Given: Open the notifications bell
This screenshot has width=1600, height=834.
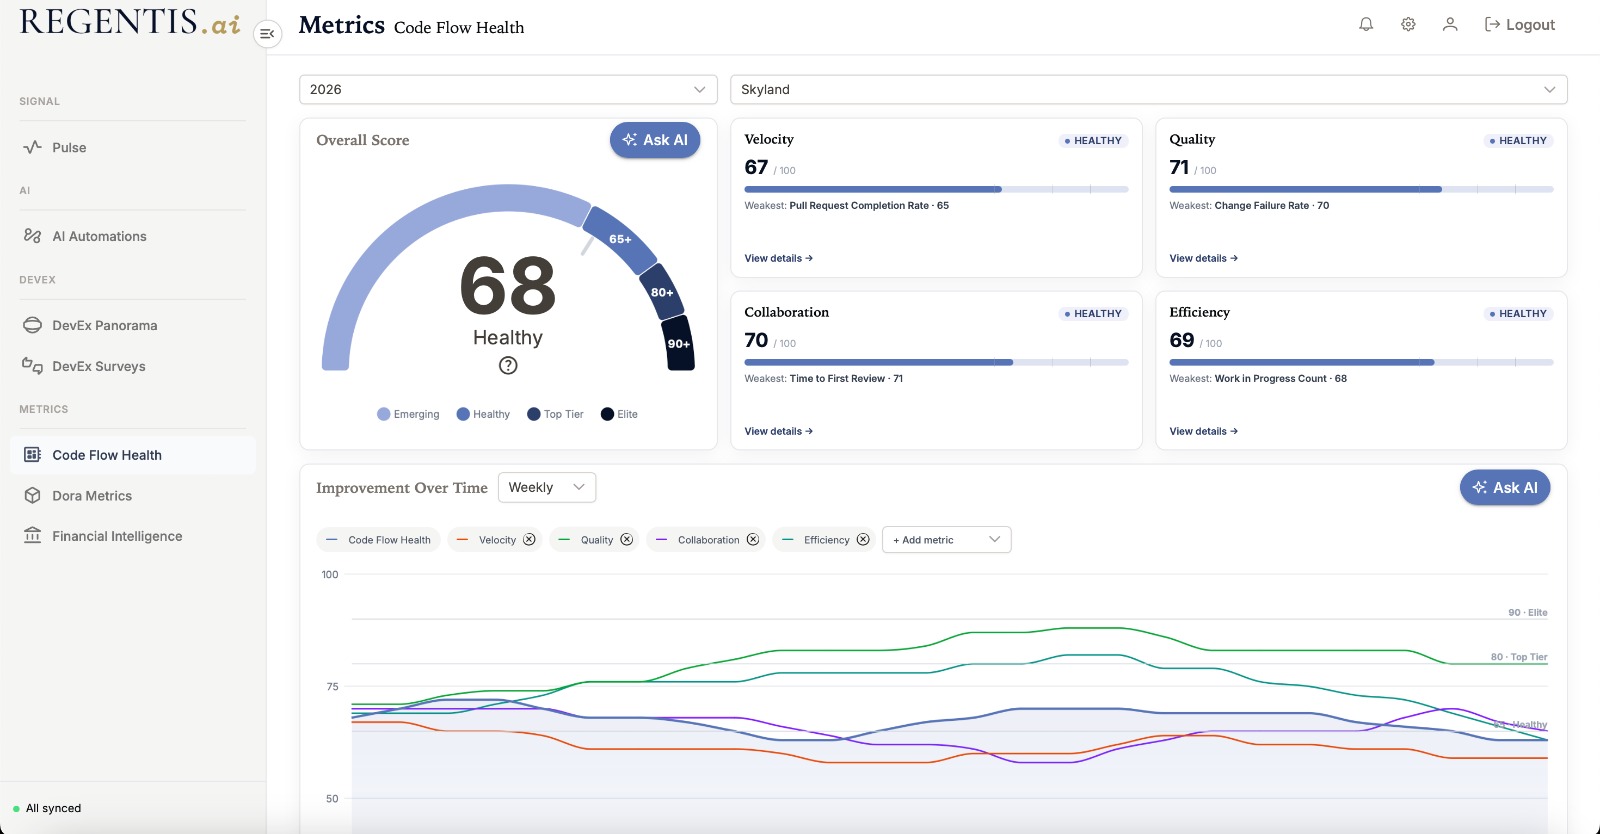Looking at the screenshot, I should 1366,24.
